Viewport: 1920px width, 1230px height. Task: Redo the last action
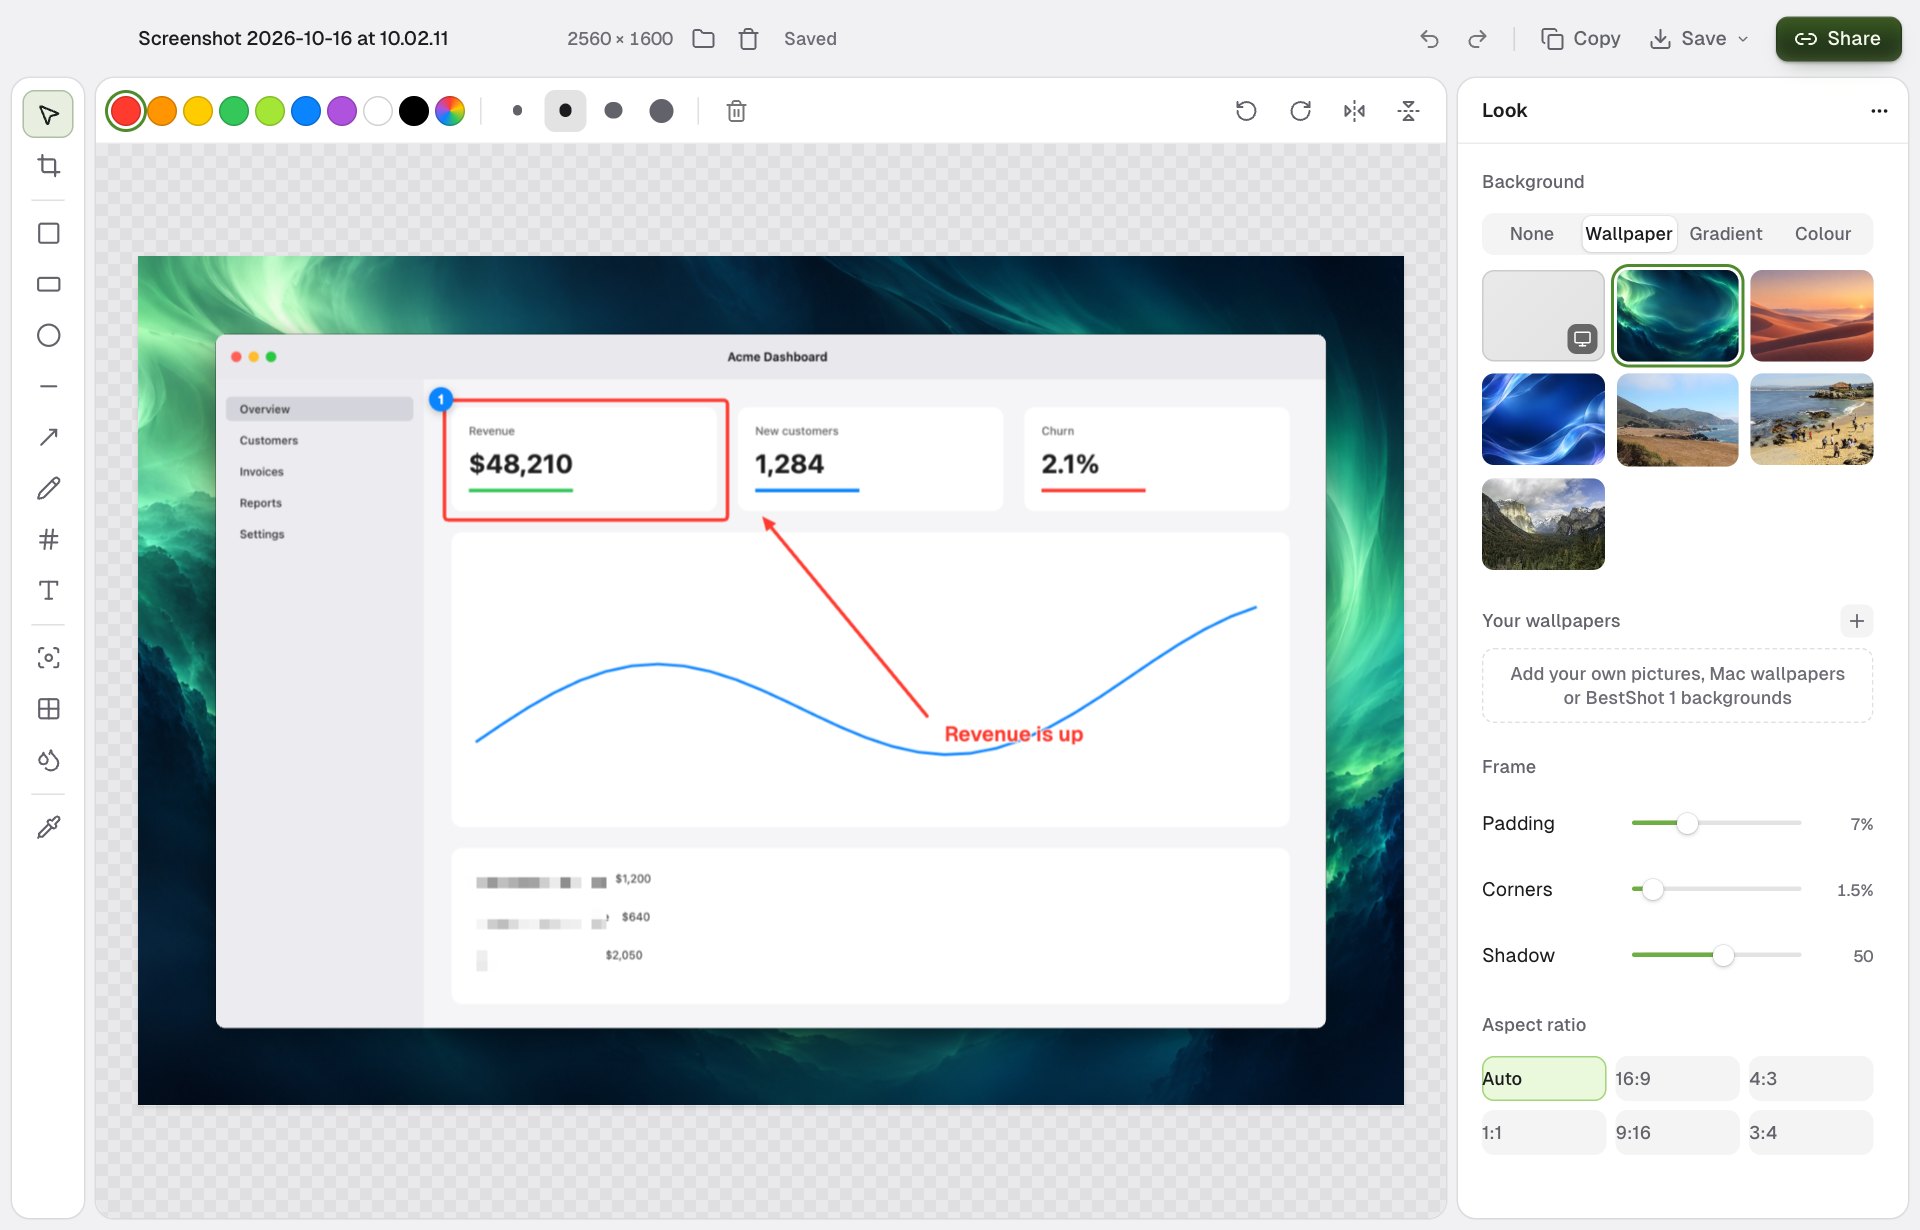1477,39
